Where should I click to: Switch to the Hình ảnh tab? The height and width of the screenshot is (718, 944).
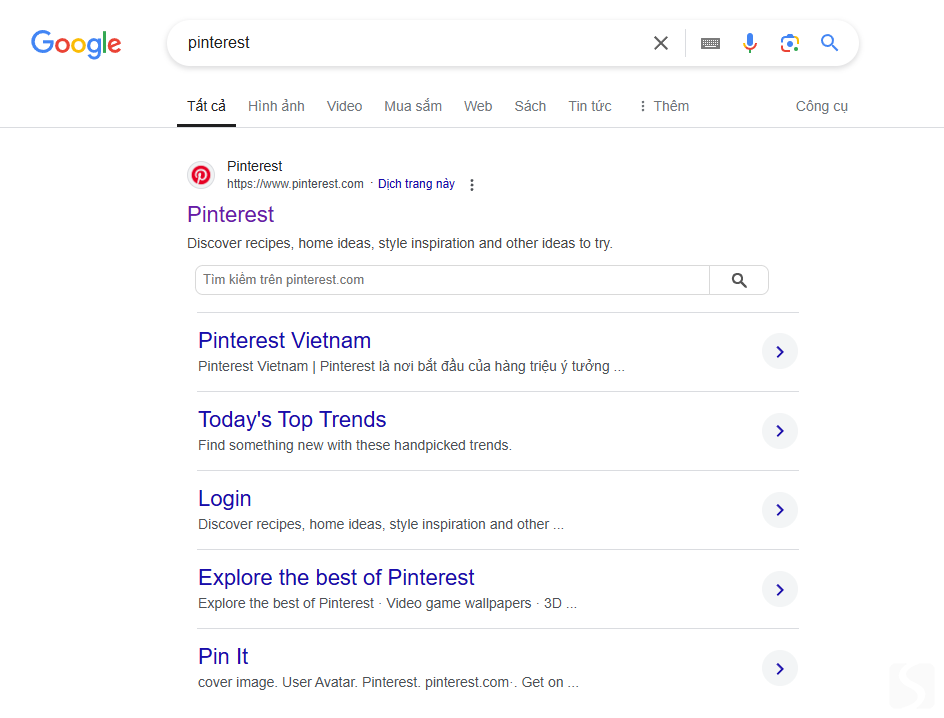point(276,106)
